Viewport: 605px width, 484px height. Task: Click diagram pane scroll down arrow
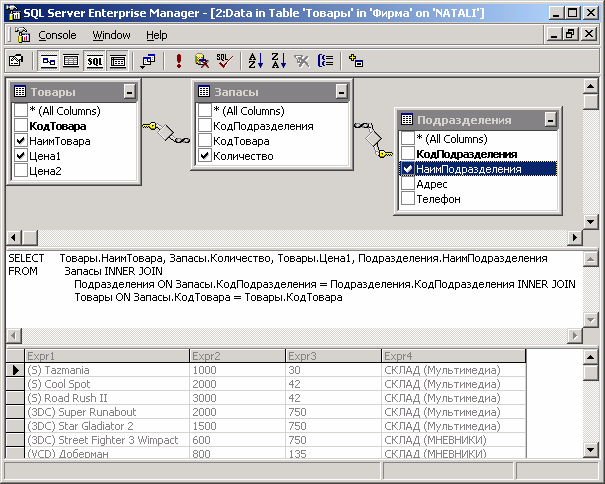click(590, 222)
